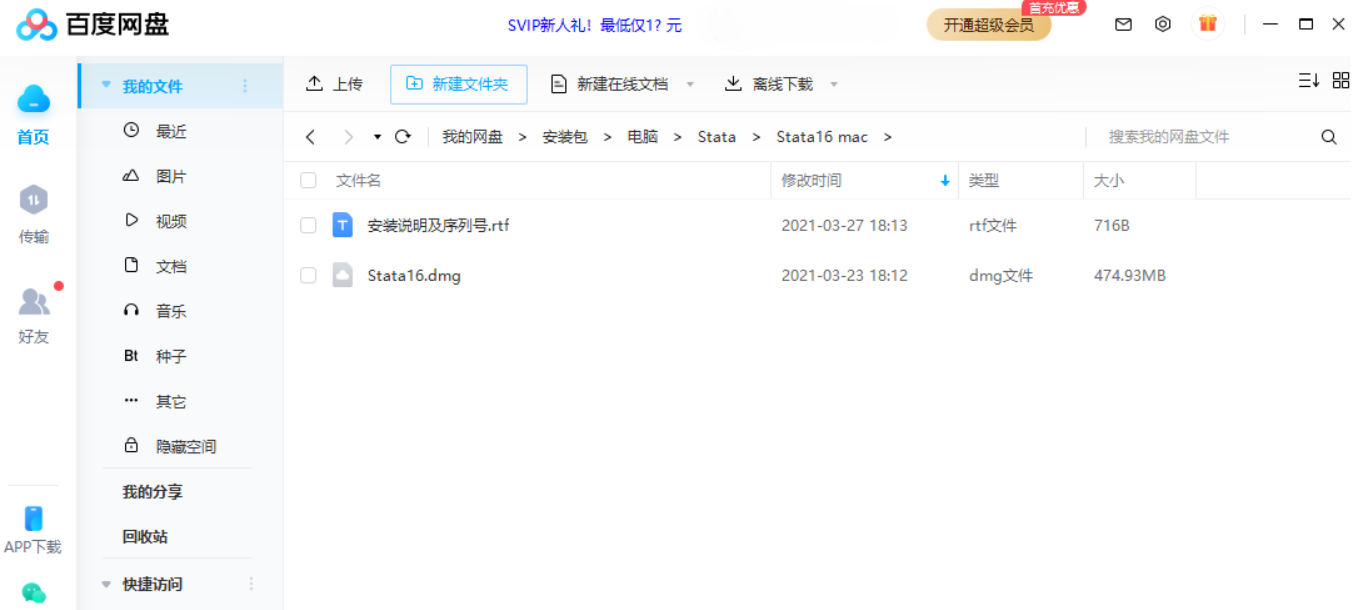This screenshot has height=610, width=1353.
Task: Open the SVIP新人礼 promotion link
Action: [595, 25]
